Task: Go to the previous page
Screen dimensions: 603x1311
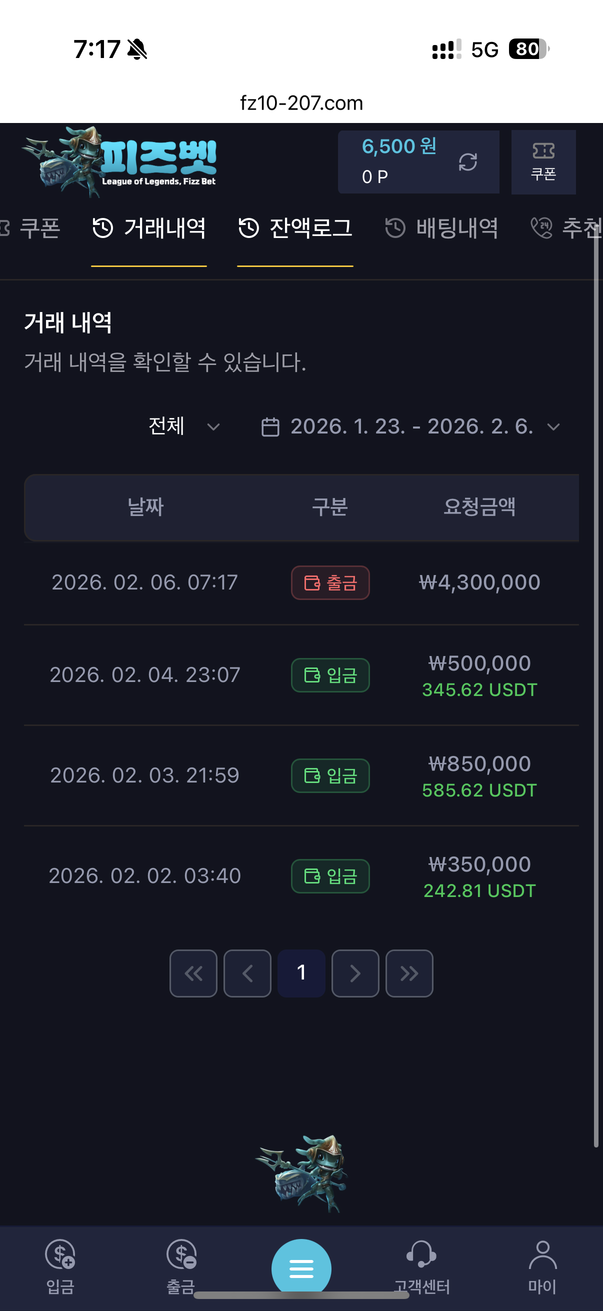Action: coord(248,973)
